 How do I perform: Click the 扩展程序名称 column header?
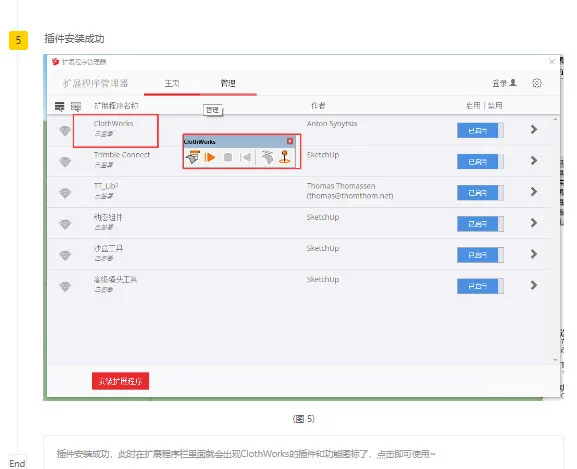tap(116, 106)
